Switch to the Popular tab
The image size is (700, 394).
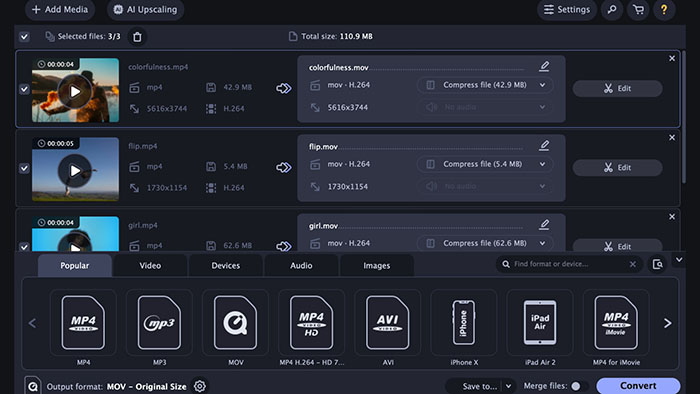(75, 265)
